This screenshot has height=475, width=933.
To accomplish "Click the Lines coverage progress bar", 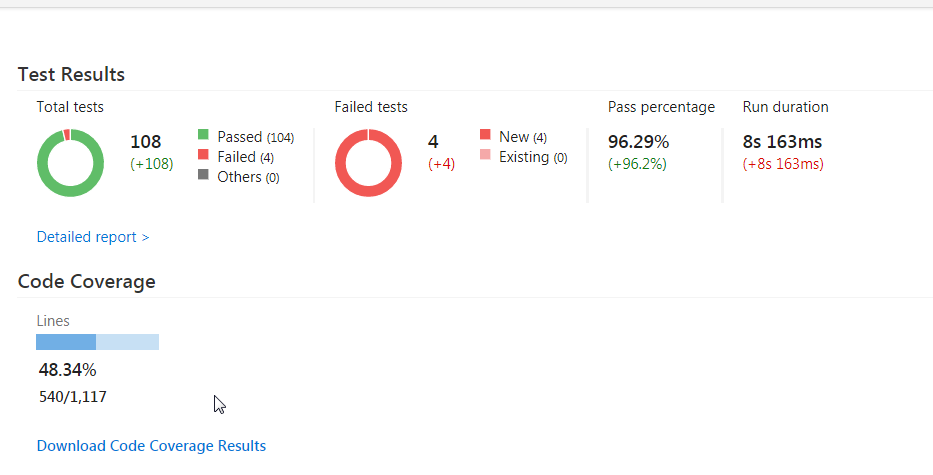I will tap(97, 342).
